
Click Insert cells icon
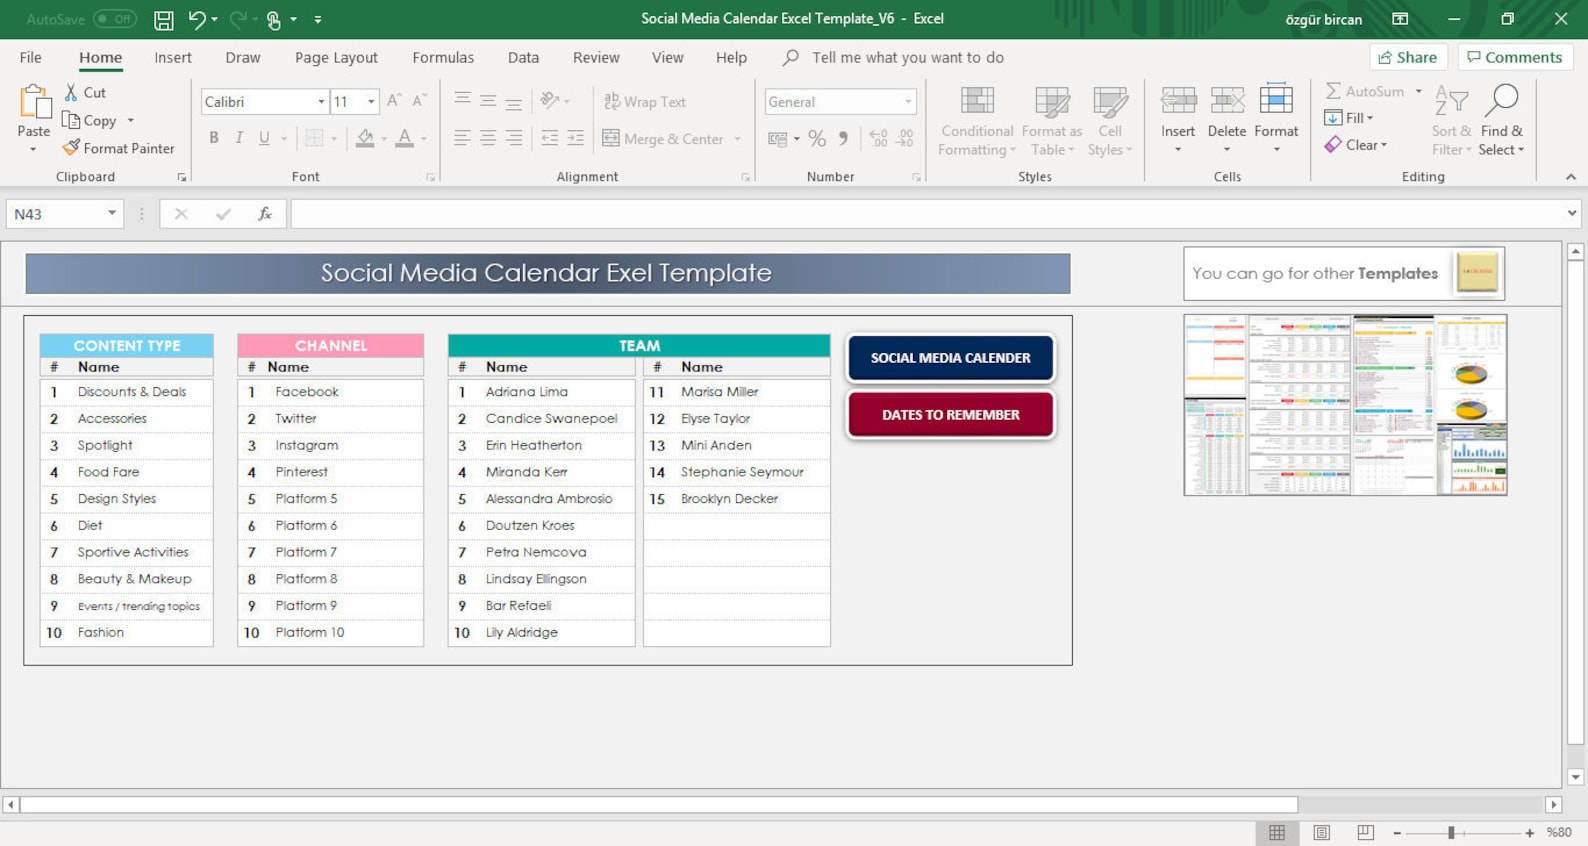1178,100
